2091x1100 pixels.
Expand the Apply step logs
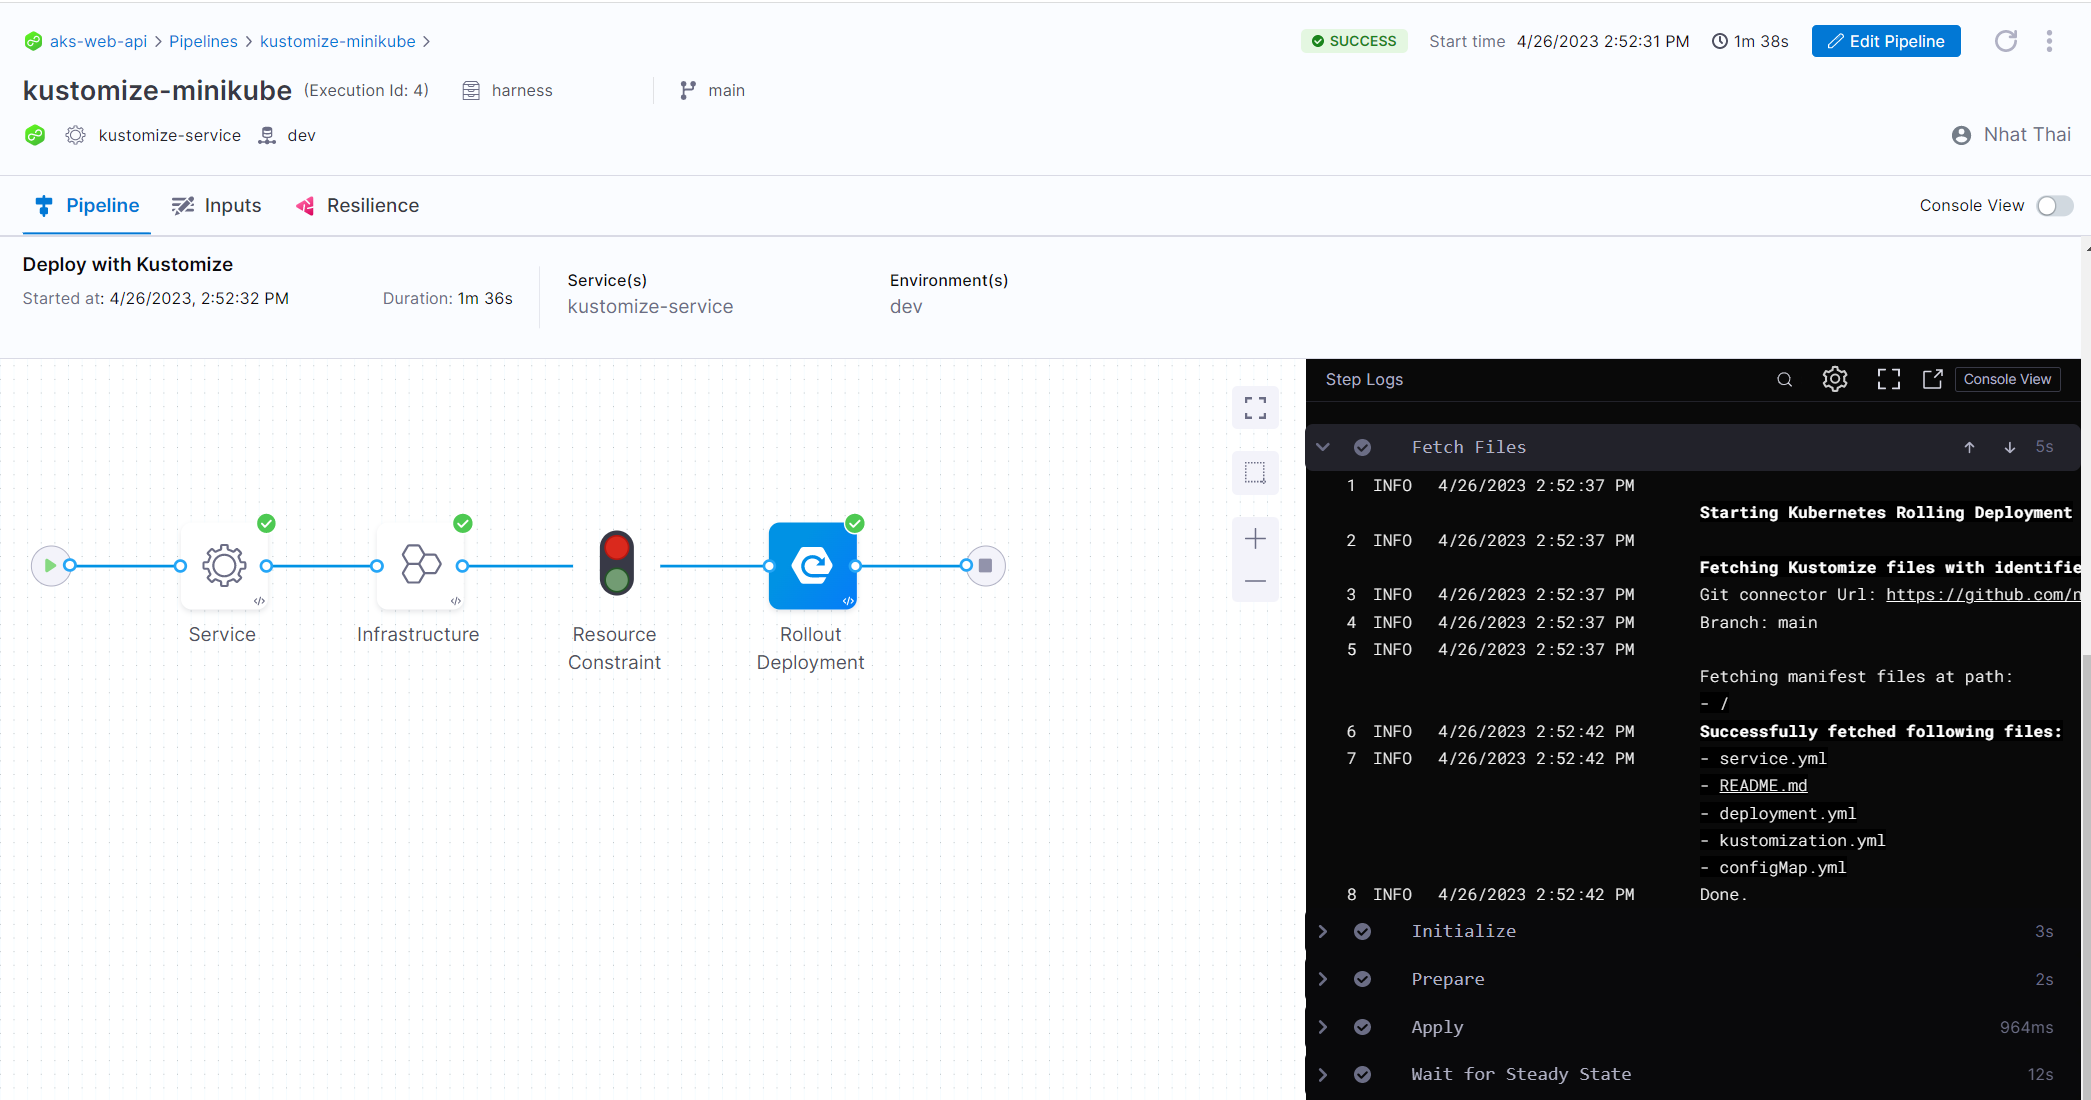click(1325, 1027)
